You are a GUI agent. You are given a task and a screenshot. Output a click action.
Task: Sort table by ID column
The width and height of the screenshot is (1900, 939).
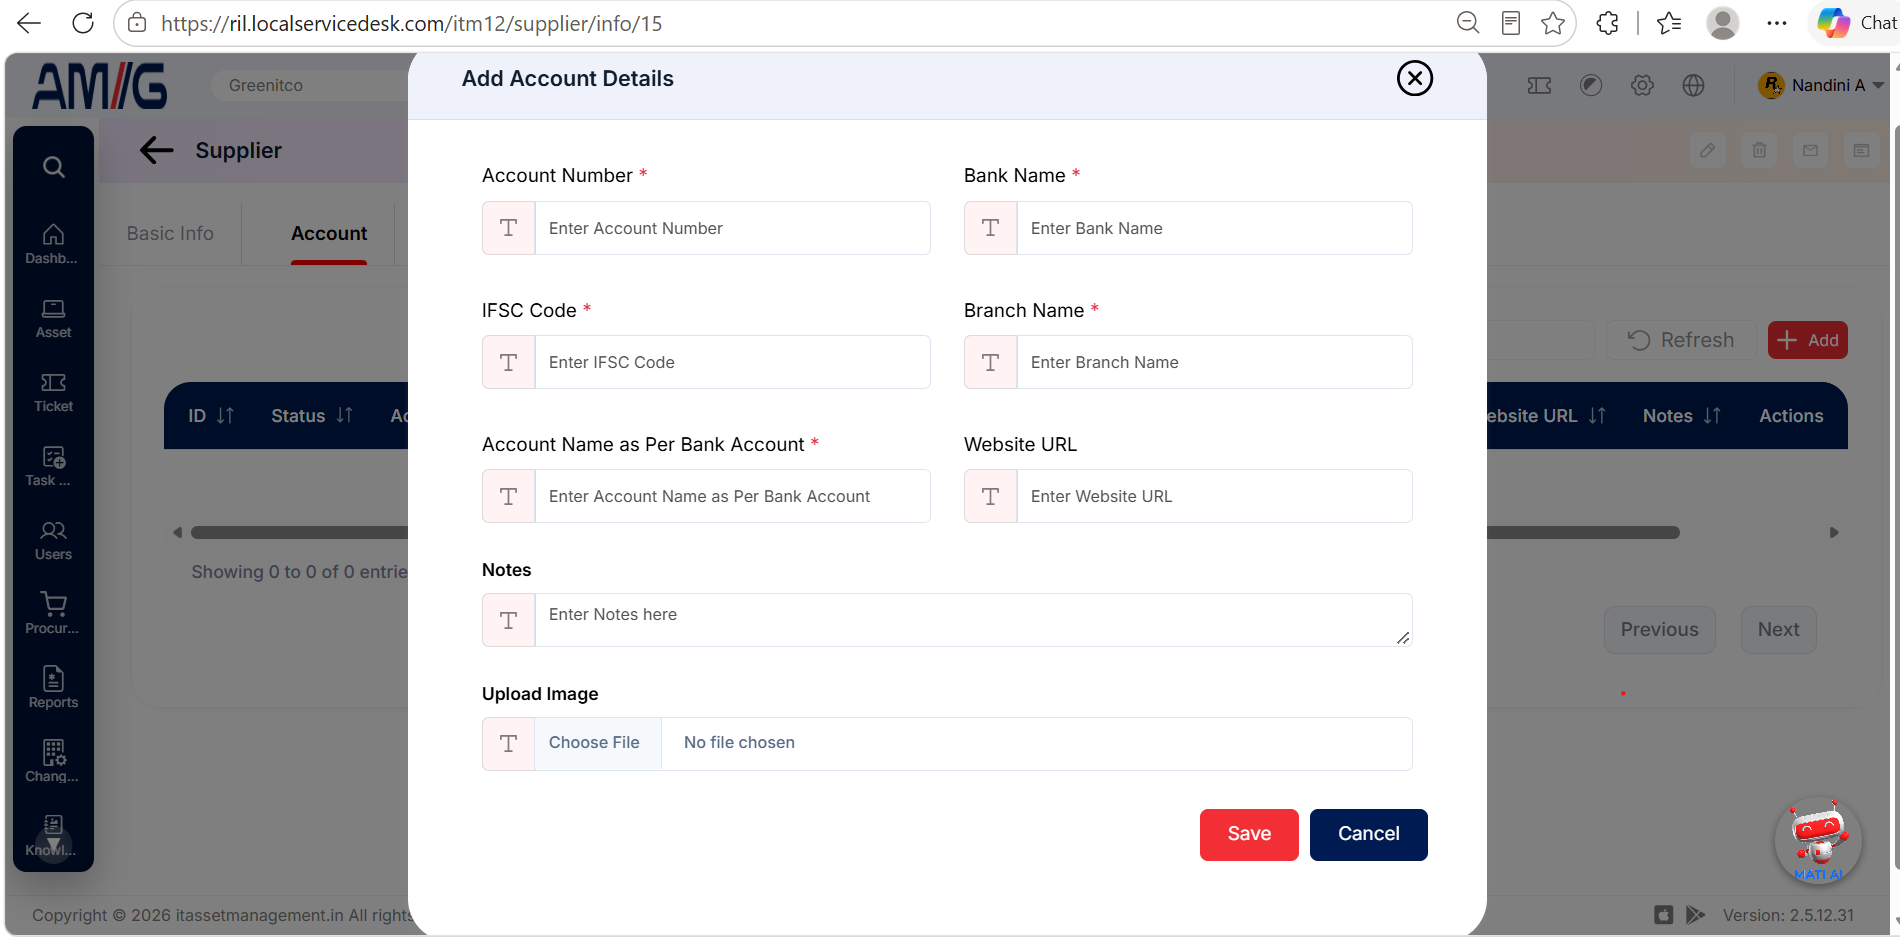coord(210,415)
